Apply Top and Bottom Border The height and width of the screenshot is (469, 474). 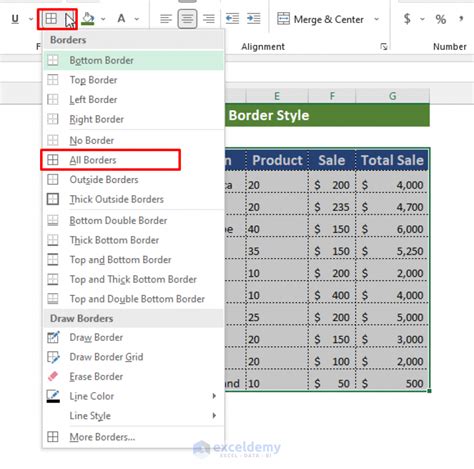tap(134, 260)
